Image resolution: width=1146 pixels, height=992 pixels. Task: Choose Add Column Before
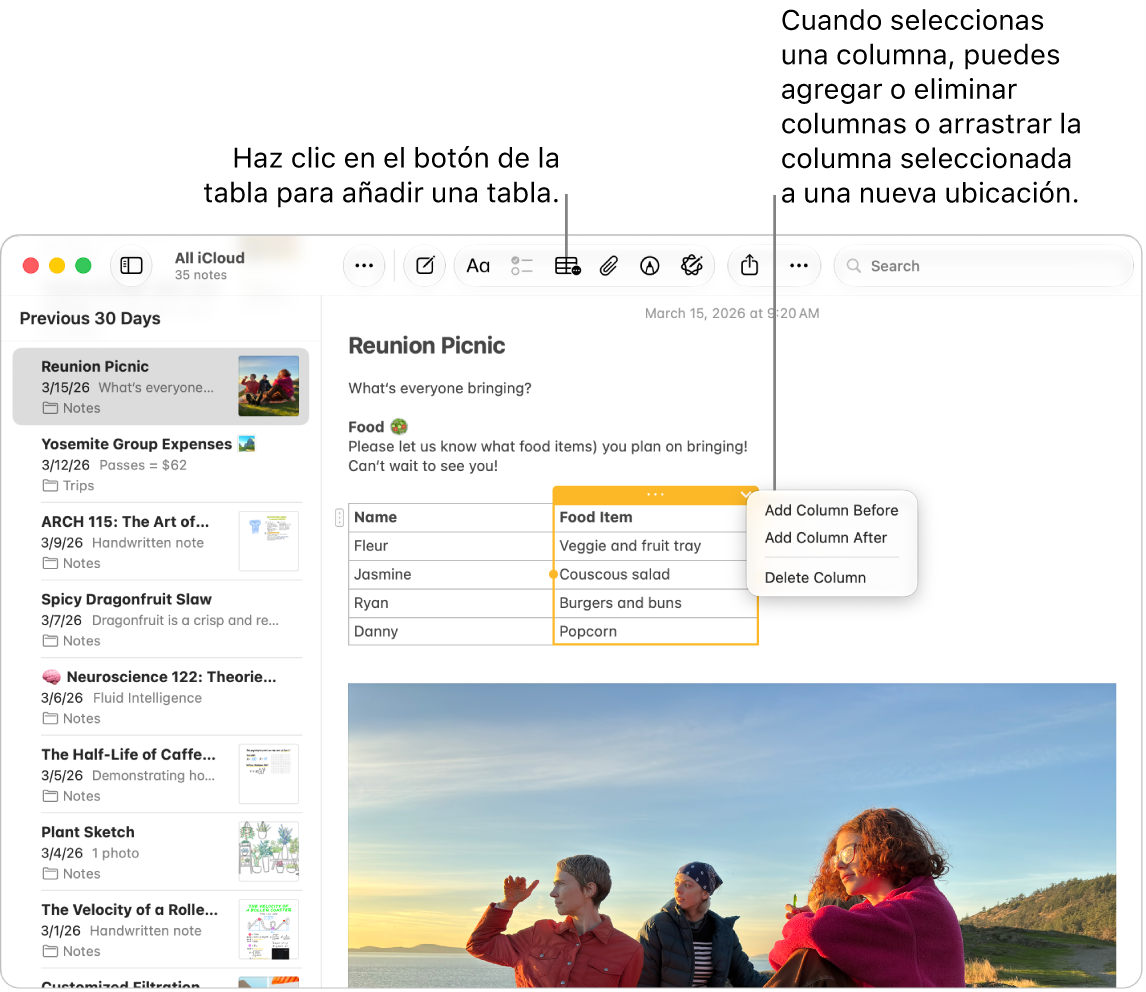coord(832,510)
